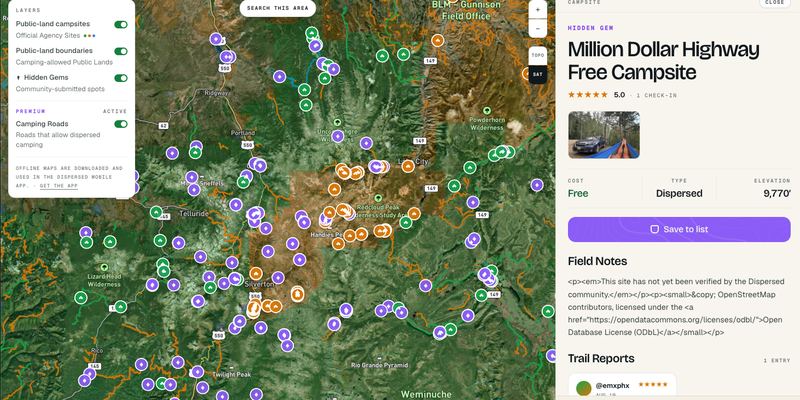
Task: Click the 550 shield north of Ridgway
Action: [x=225, y=67]
